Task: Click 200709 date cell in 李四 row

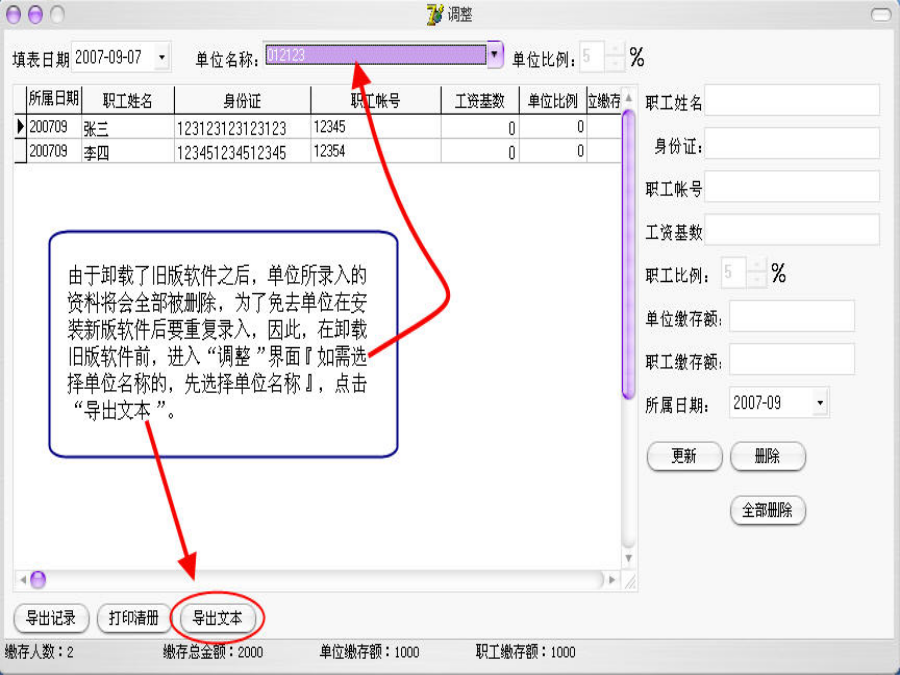Action: 54,151
